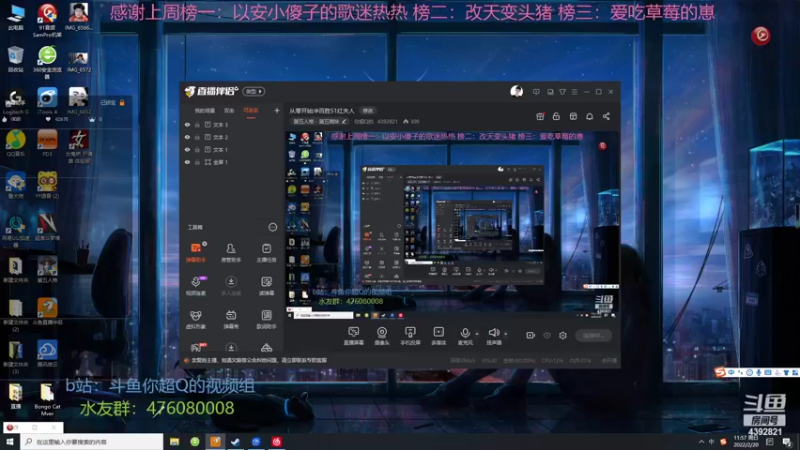
Task: Open shop icon in room header
Action: click(573, 116)
